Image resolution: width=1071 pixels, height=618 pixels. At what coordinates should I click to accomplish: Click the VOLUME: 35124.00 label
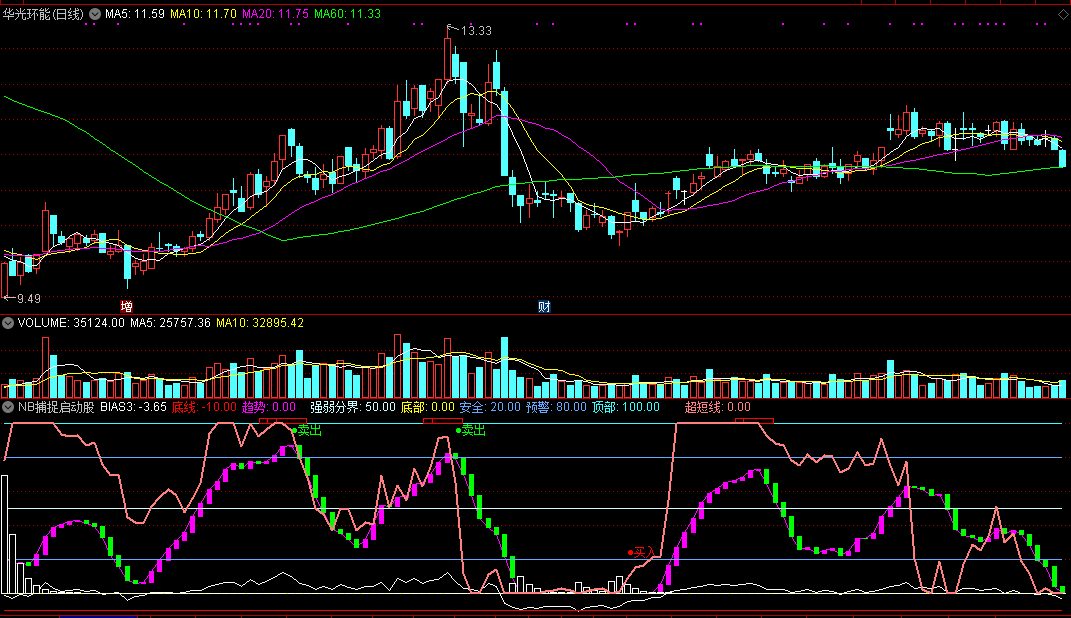tap(71, 323)
